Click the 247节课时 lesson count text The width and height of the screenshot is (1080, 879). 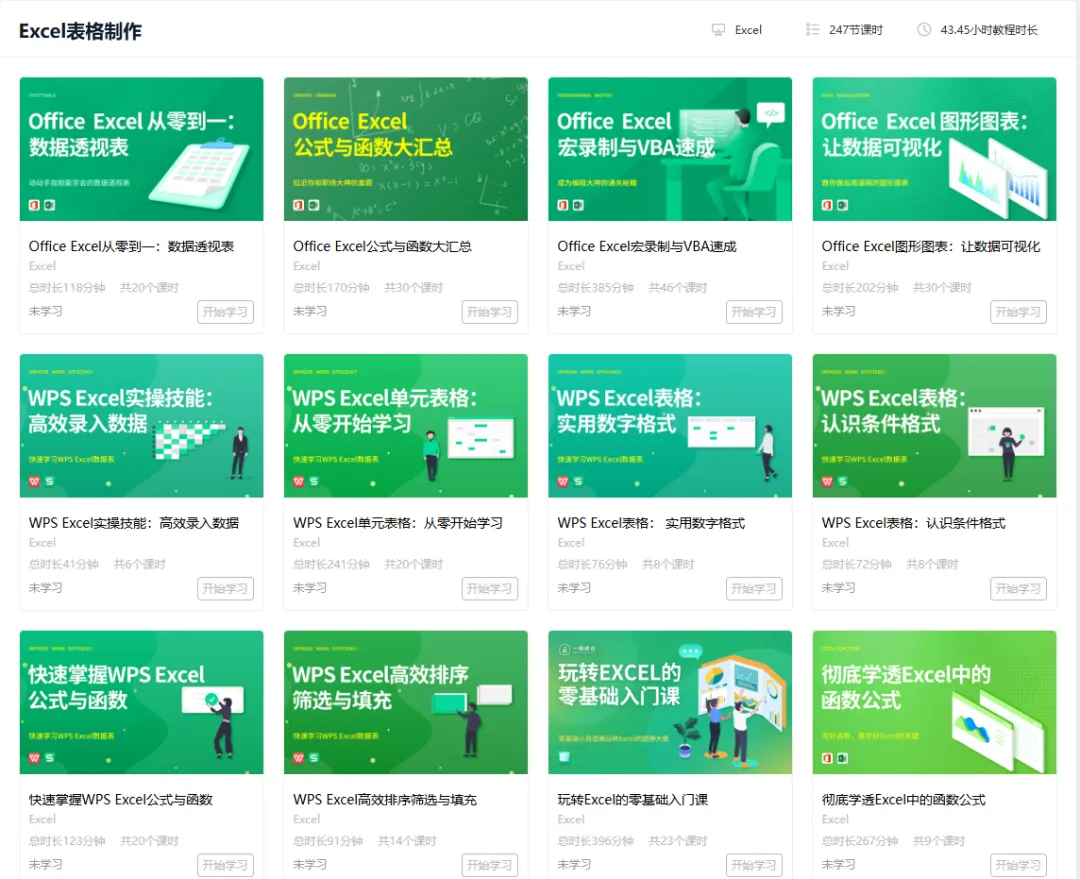pyautogui.click(x=856, y=30)
